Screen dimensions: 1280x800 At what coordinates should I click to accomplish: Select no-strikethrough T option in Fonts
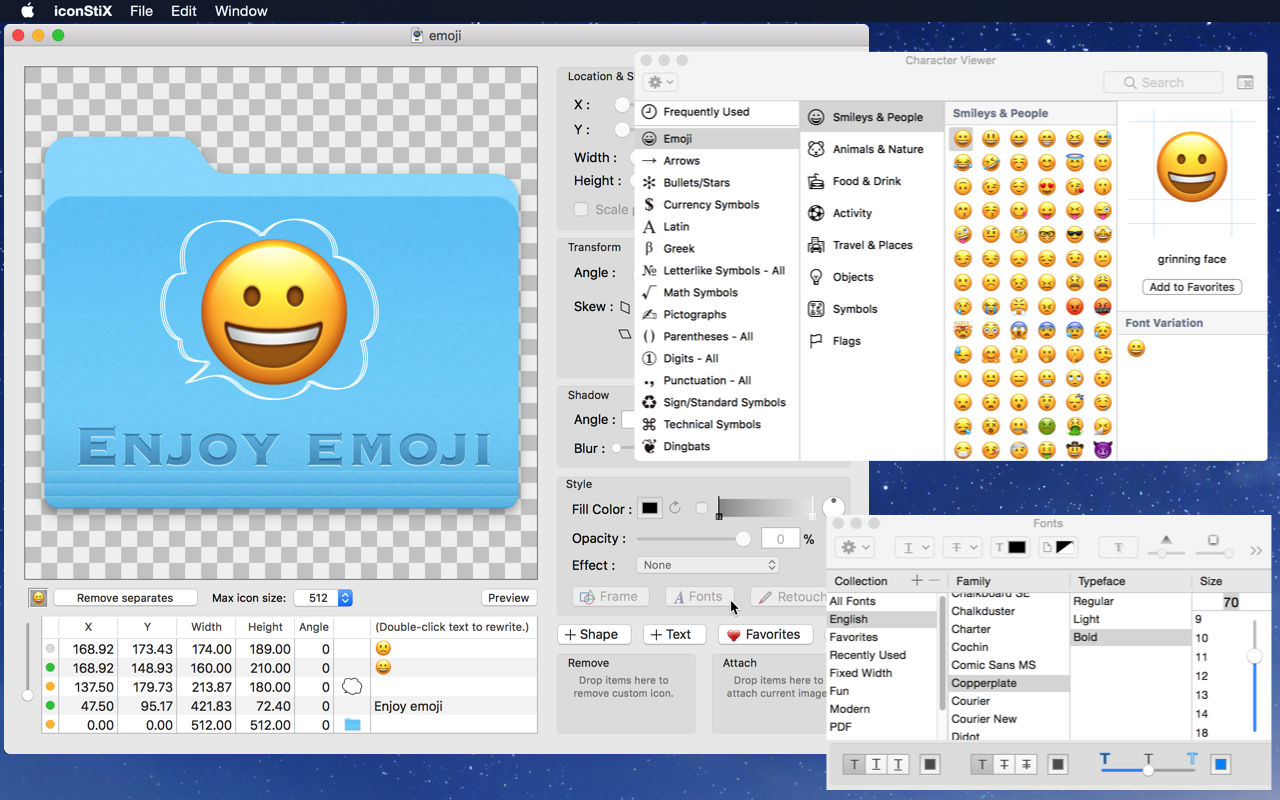click(x=982, y=764)
